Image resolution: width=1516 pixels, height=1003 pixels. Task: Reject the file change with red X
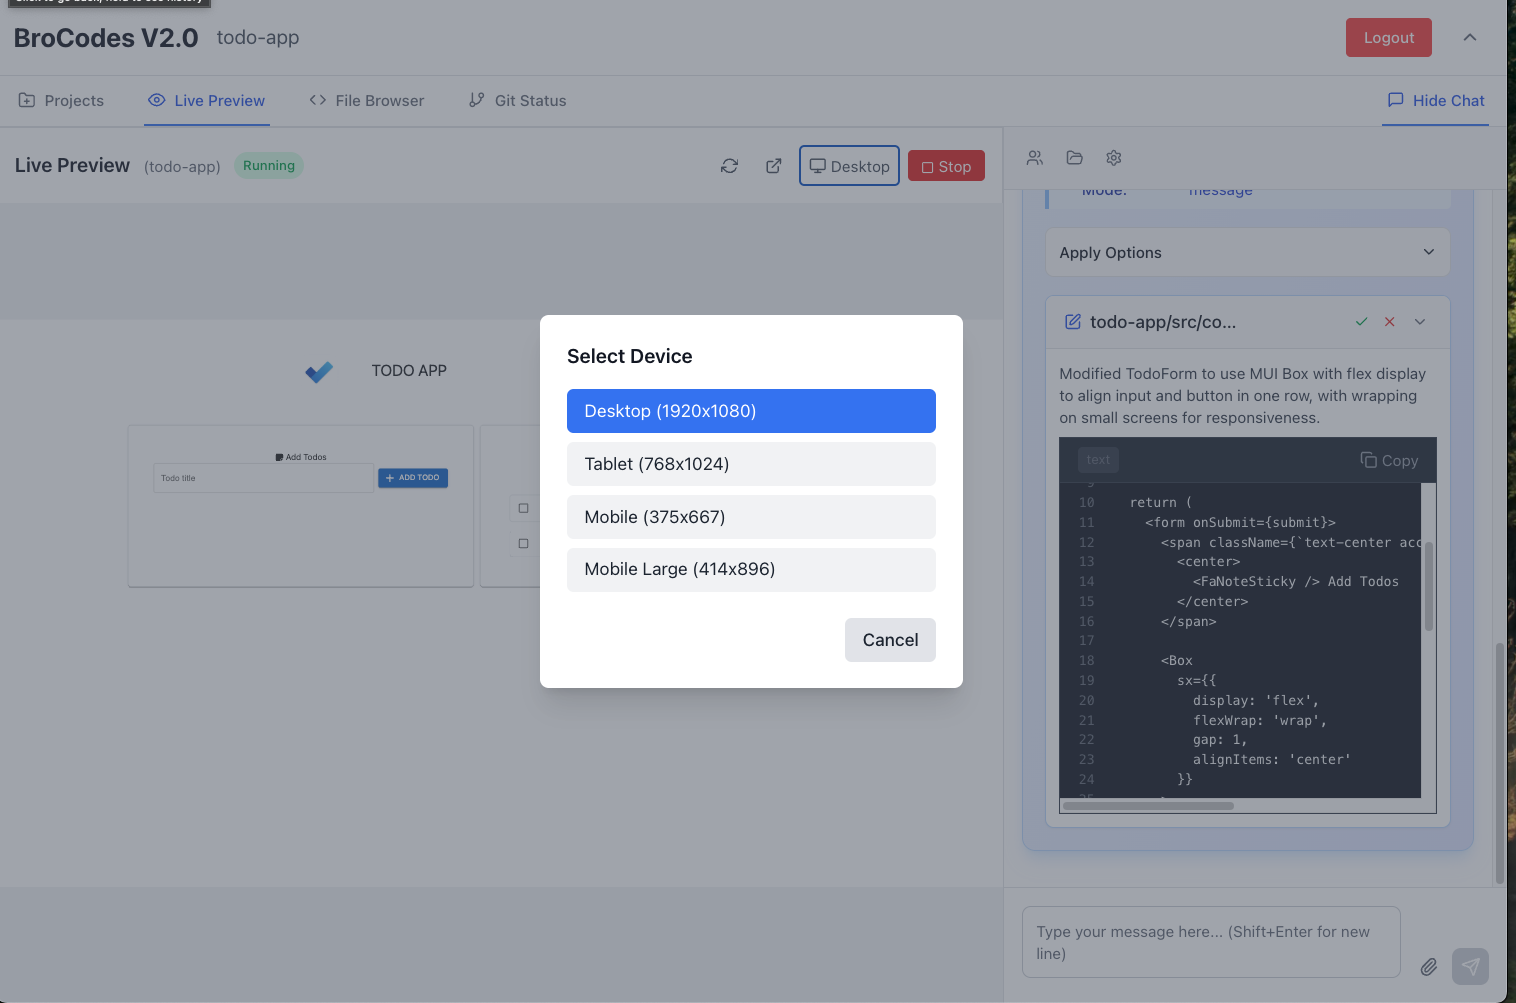point(1389,322)
